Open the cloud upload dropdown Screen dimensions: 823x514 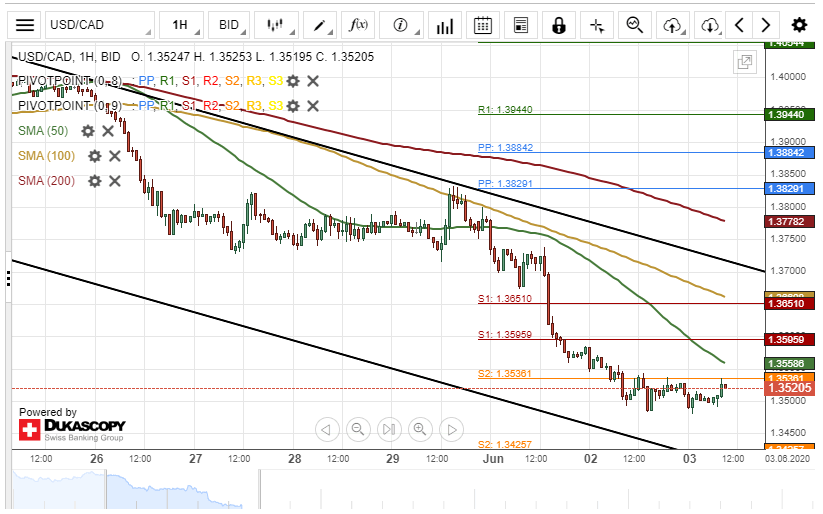[x=673, y=25]
